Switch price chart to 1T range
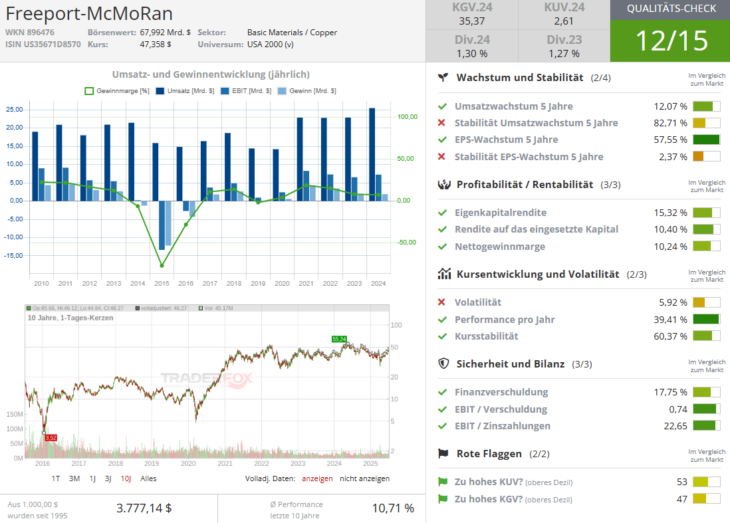Viewport: 730px width, 523px height. [x=56, y=478]
